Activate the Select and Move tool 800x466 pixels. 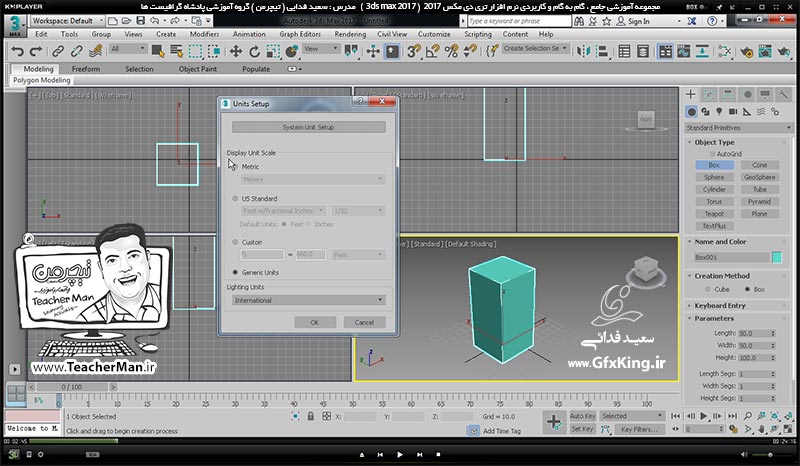coord(236,51)
